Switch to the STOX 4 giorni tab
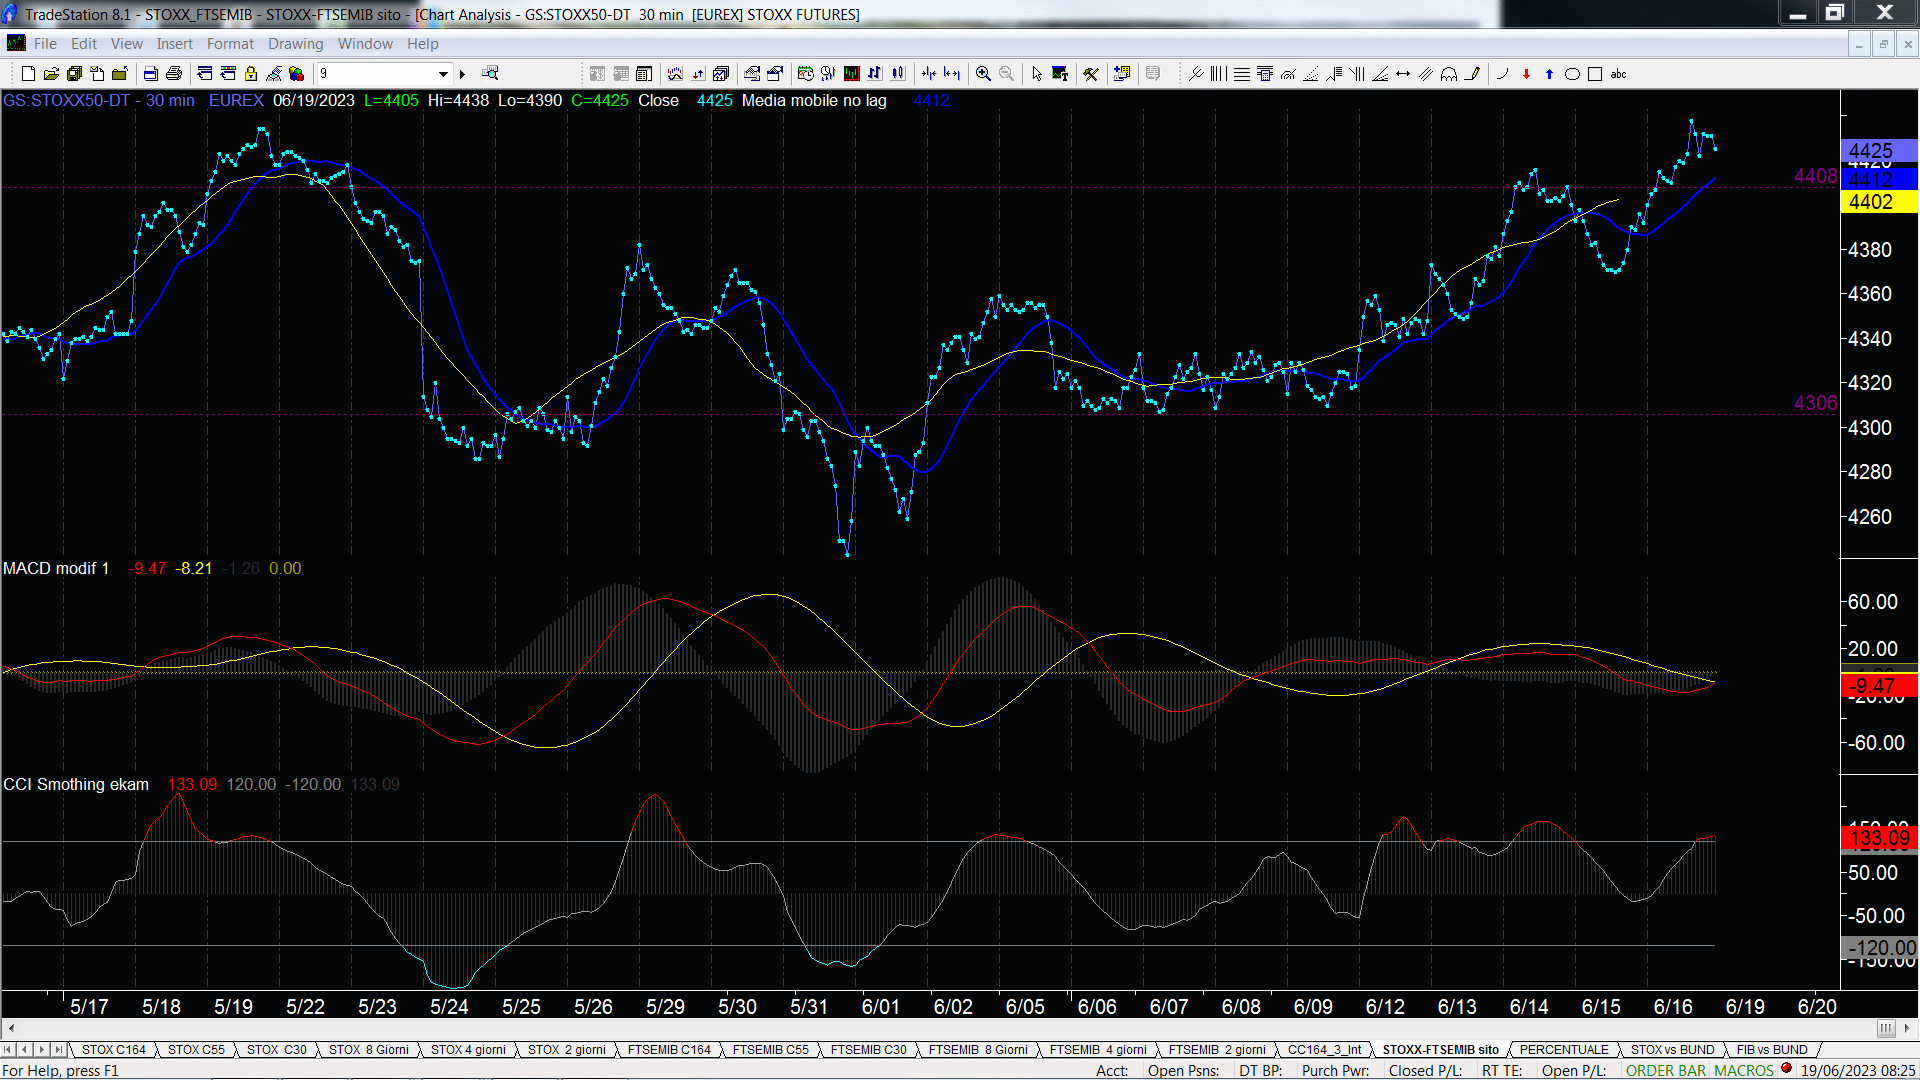The width and height of the screenshot is (1920, 1080). 468,1050
